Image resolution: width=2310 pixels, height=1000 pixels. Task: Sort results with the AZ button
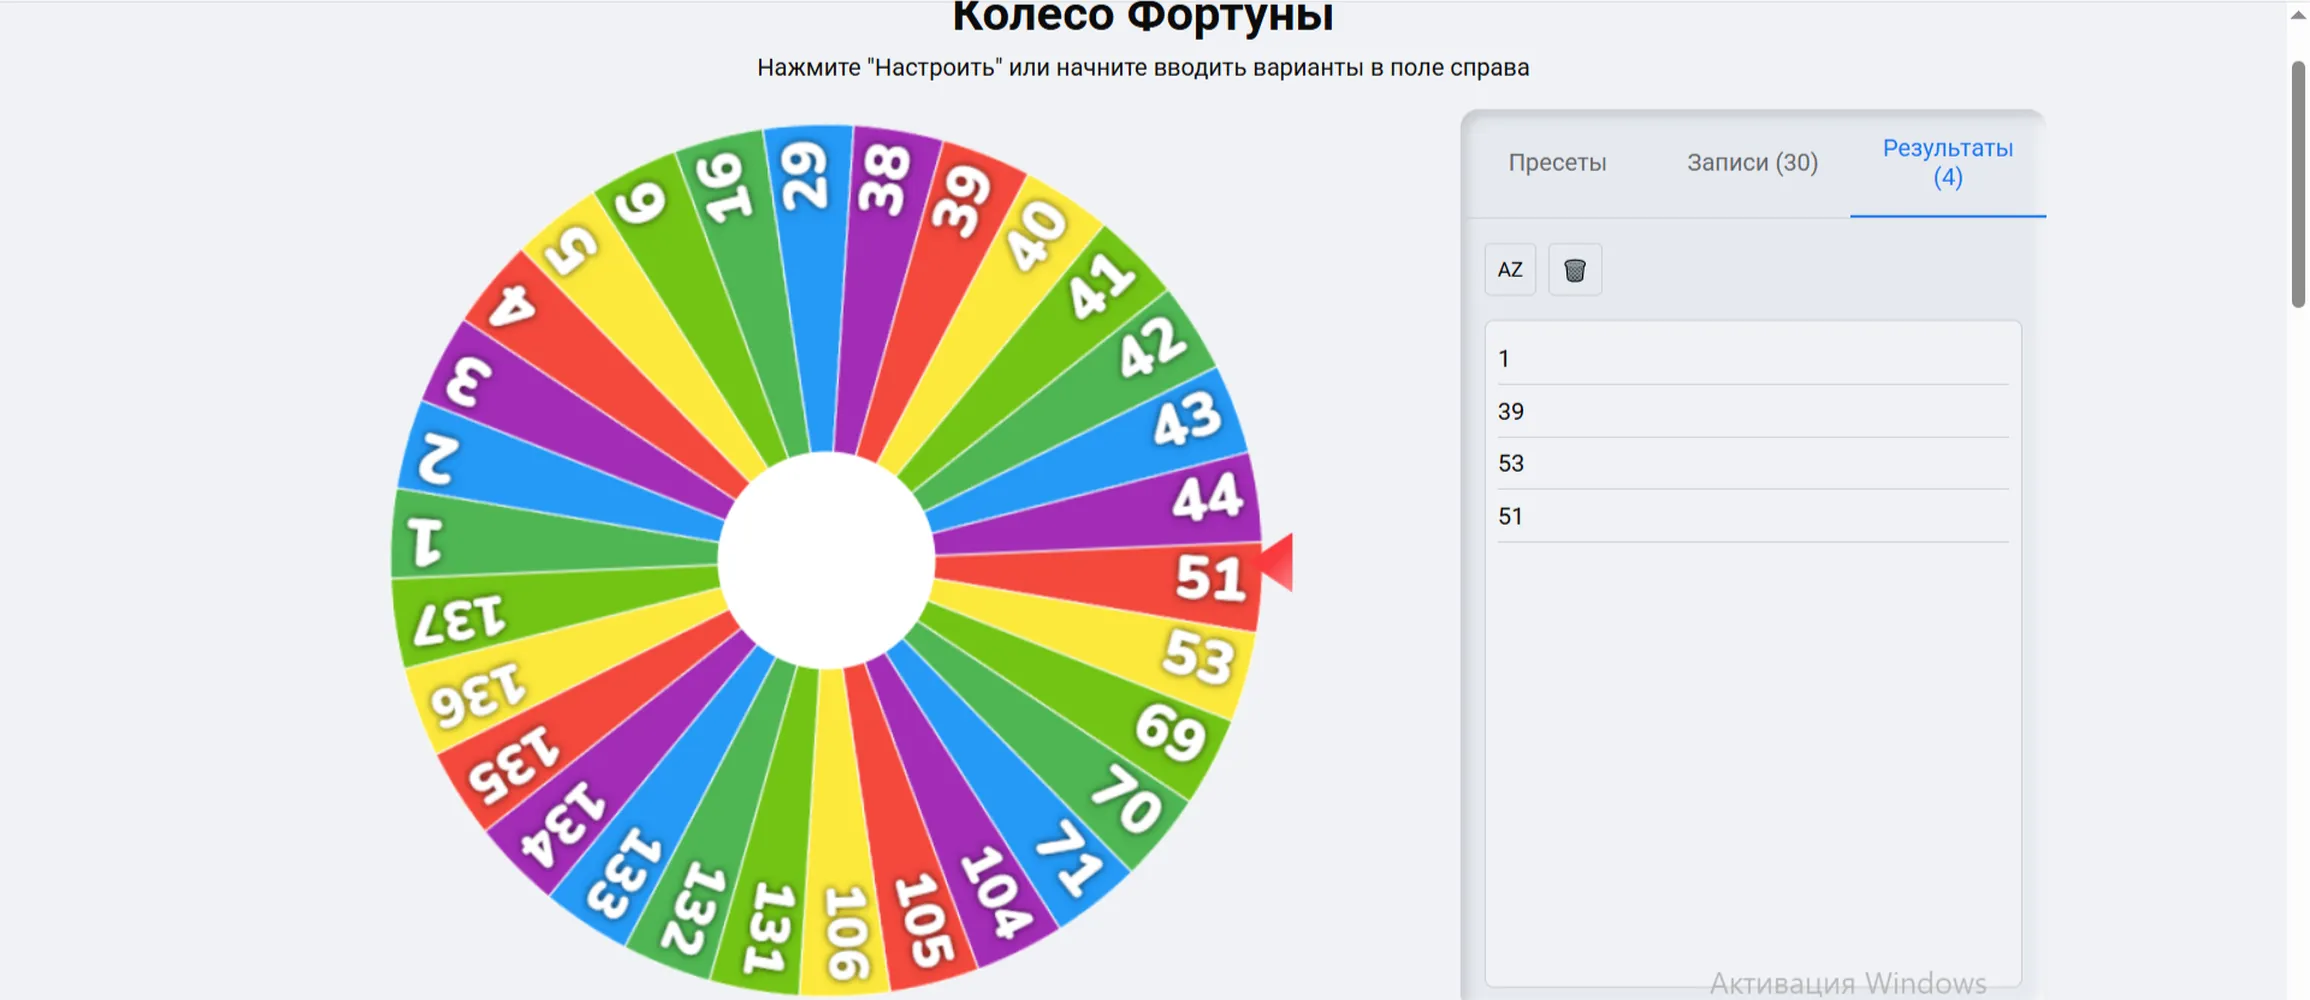[1510, 270]
